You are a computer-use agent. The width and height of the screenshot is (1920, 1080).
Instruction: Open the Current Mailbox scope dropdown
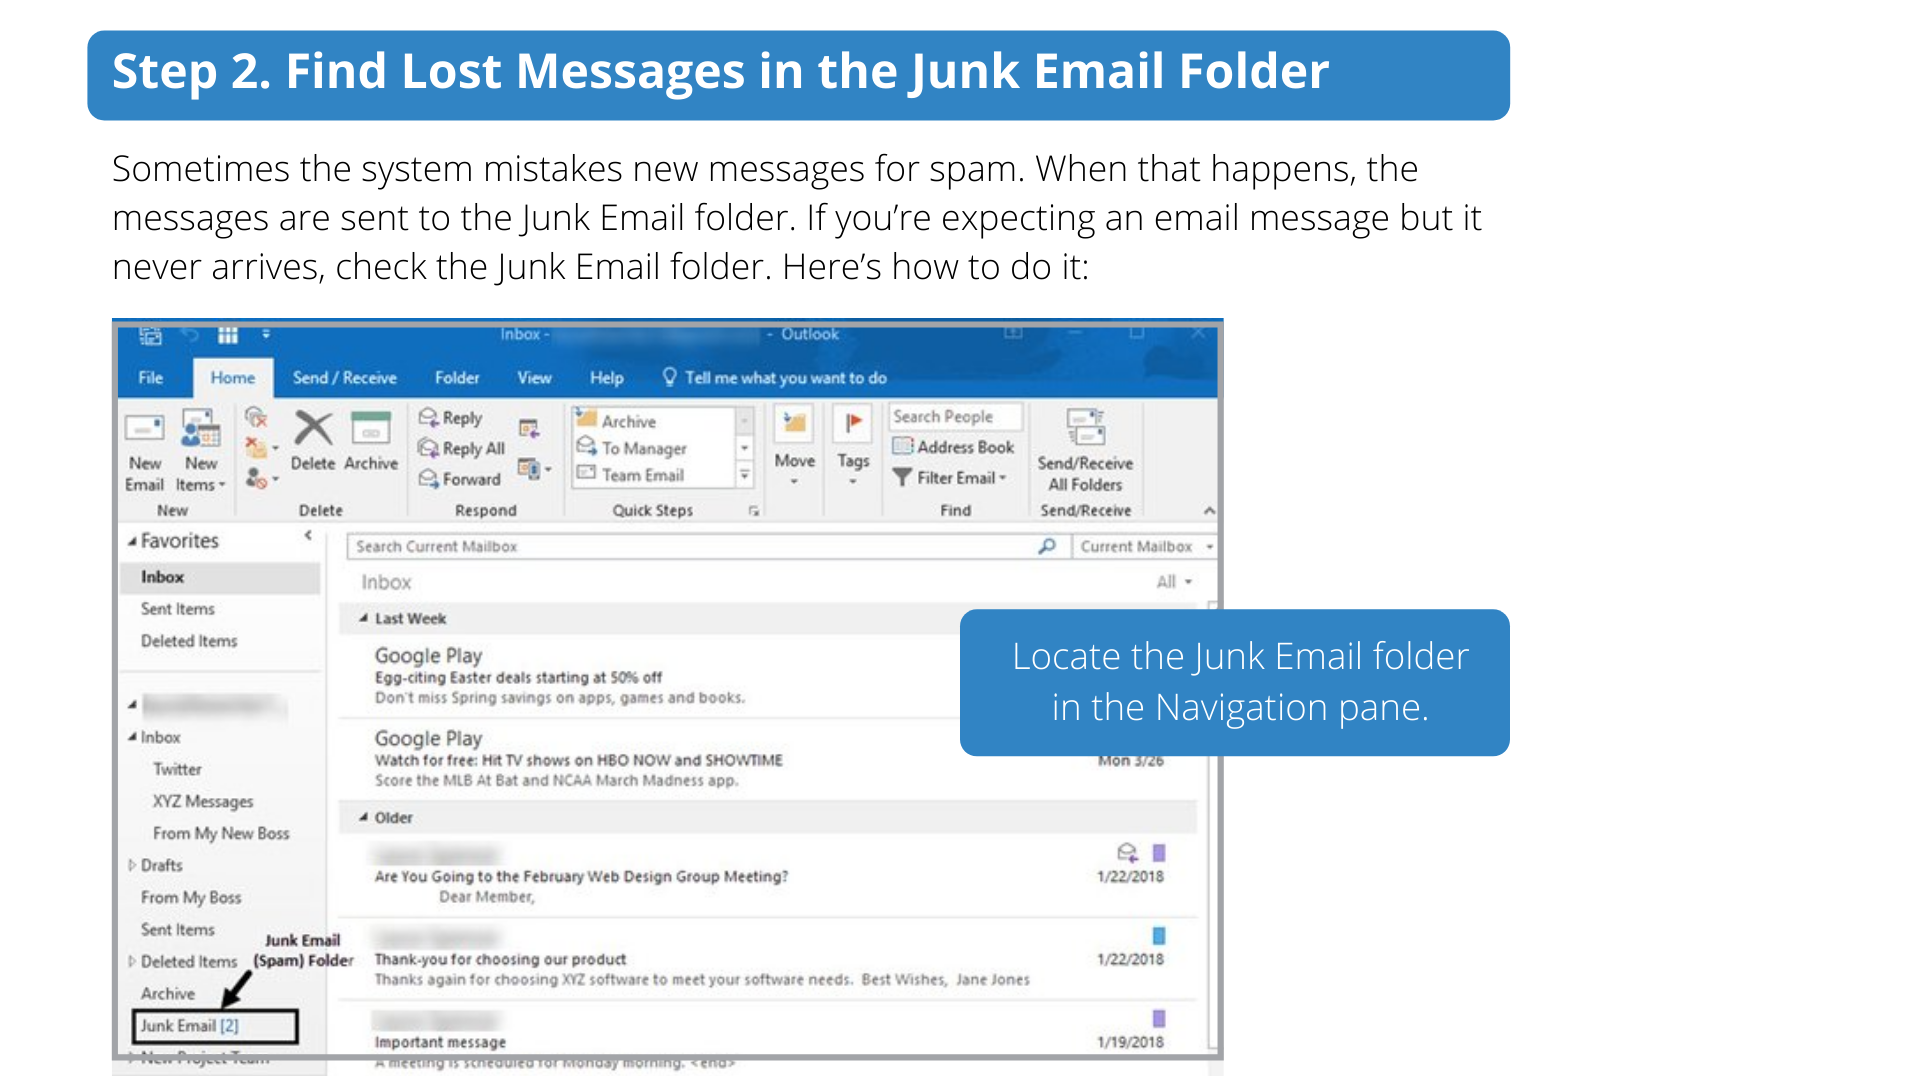pyautogui.click(x=1209, y=547)
